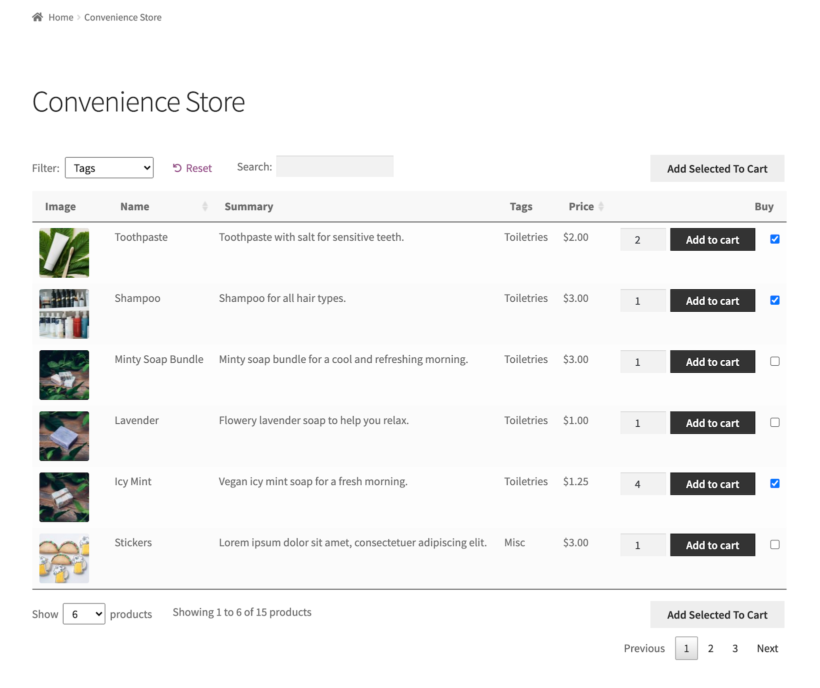The width and height of the screenshot is (820, 688).
Task: Click the Next pagination link
Action: point(766,648)
